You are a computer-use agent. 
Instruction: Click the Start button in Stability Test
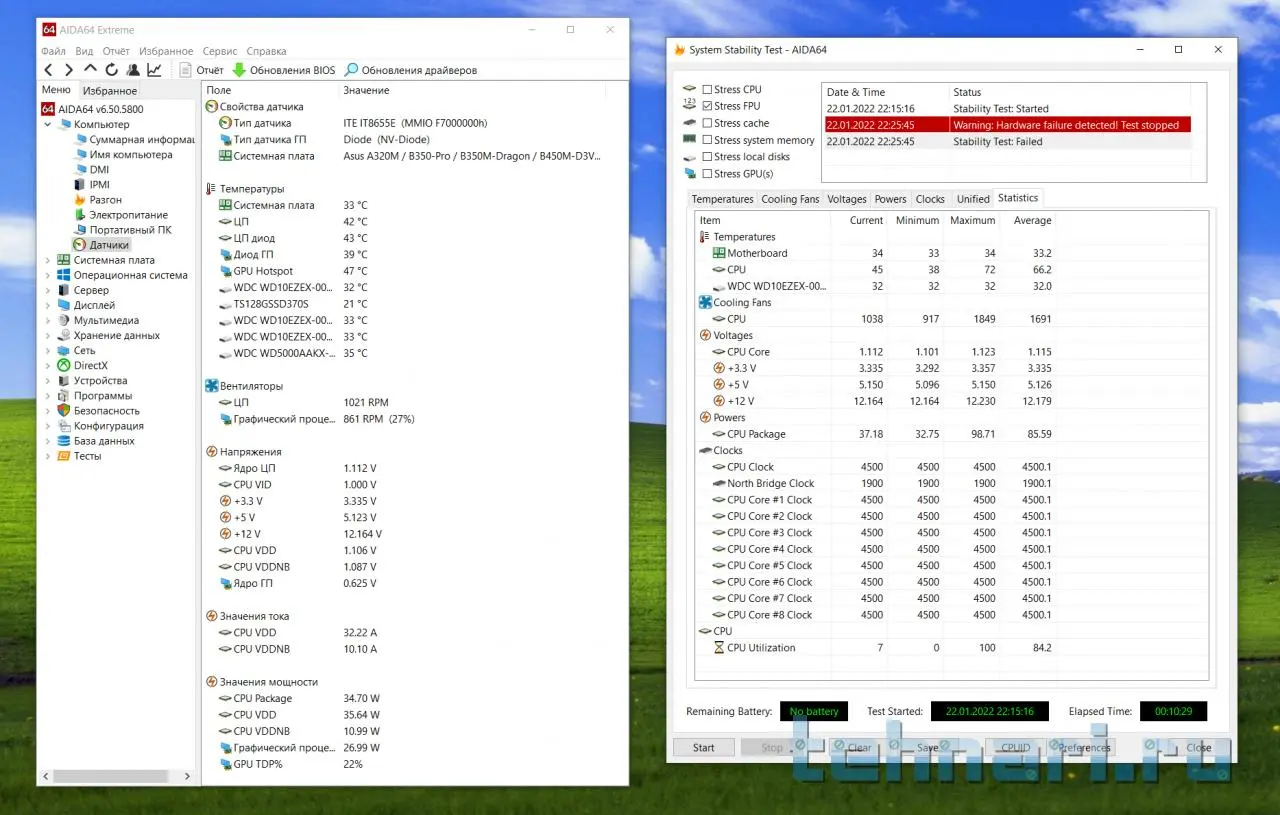point(704,747)
